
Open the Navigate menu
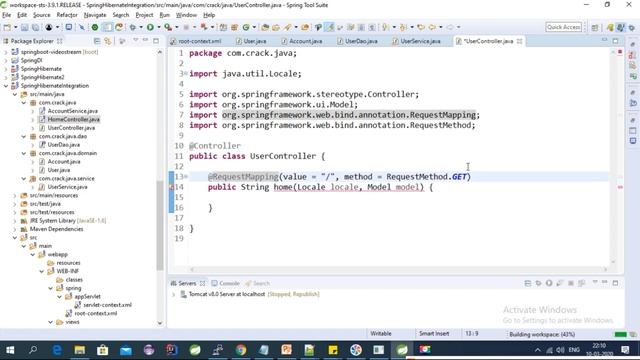[x=95, y=15]
